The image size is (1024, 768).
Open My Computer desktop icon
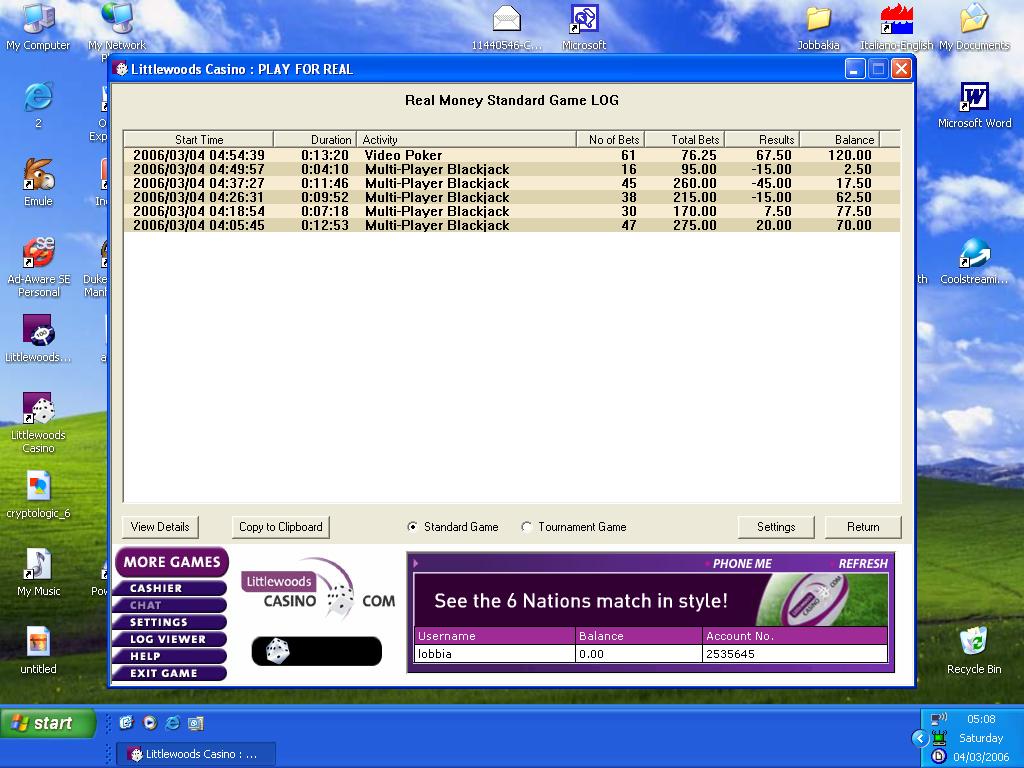pos(38,26)
